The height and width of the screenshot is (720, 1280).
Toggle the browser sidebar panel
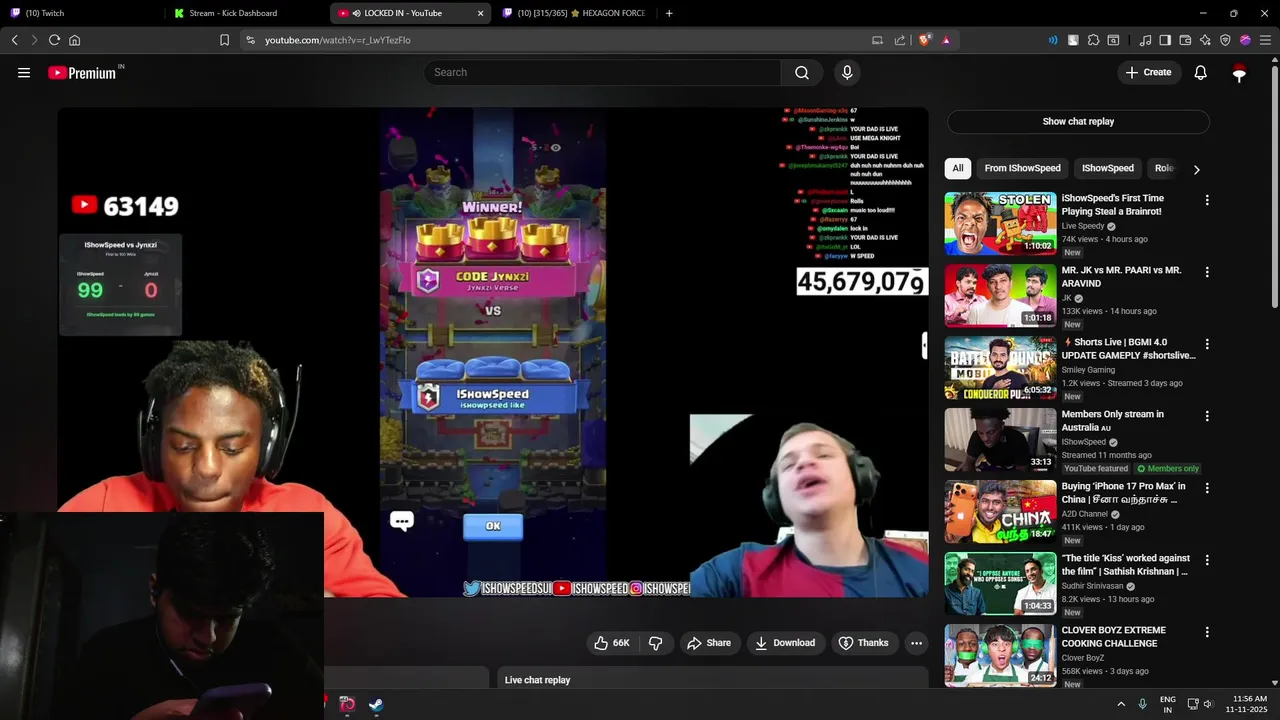1165,40
